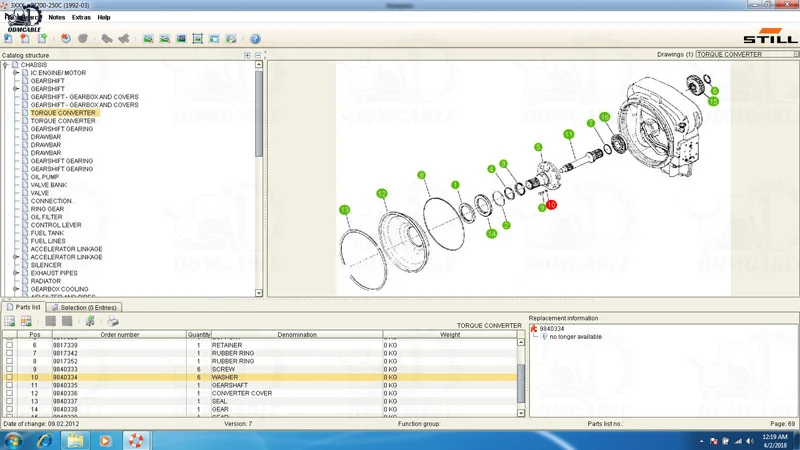The width and height of the screenshot is (800, 450).
Task: Sort by the Order number column header
Action: pyautogui.click(x=119, y=335)
